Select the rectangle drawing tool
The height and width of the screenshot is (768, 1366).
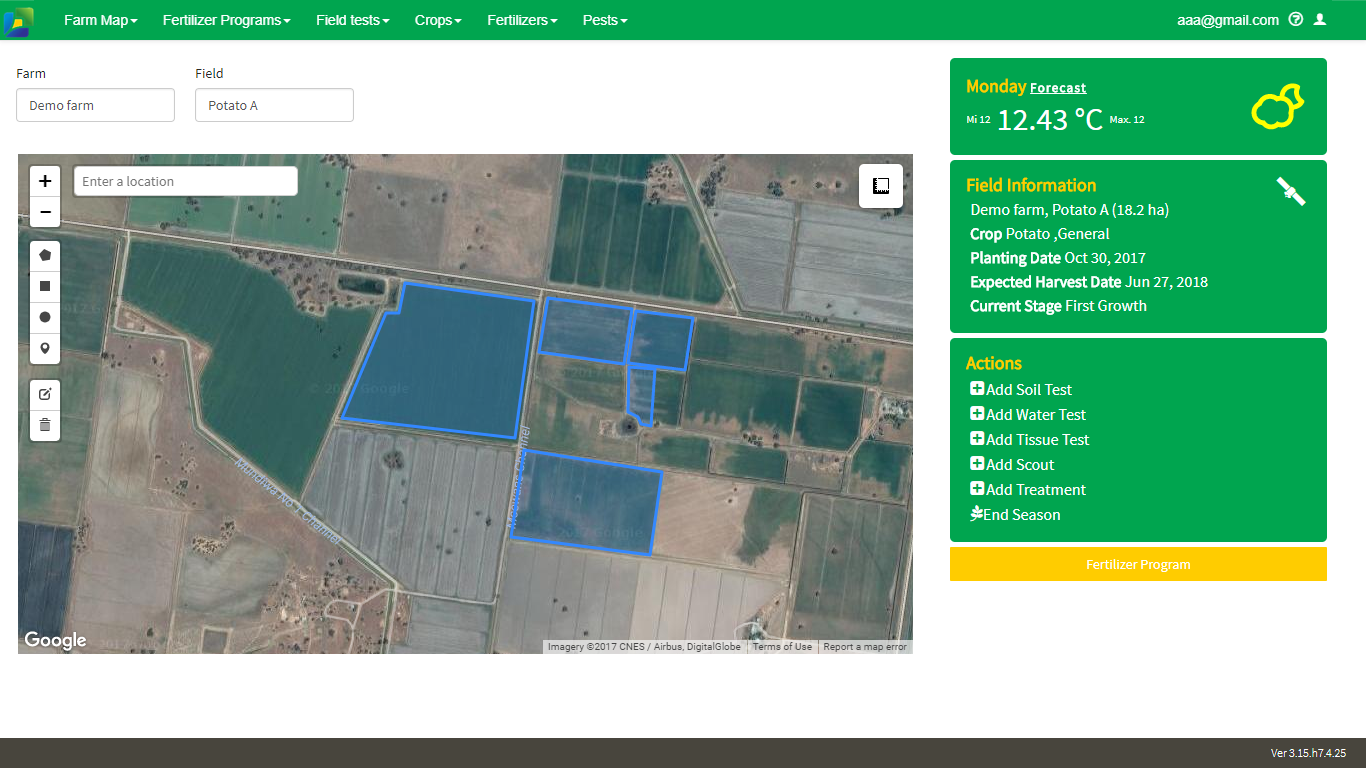45,286
